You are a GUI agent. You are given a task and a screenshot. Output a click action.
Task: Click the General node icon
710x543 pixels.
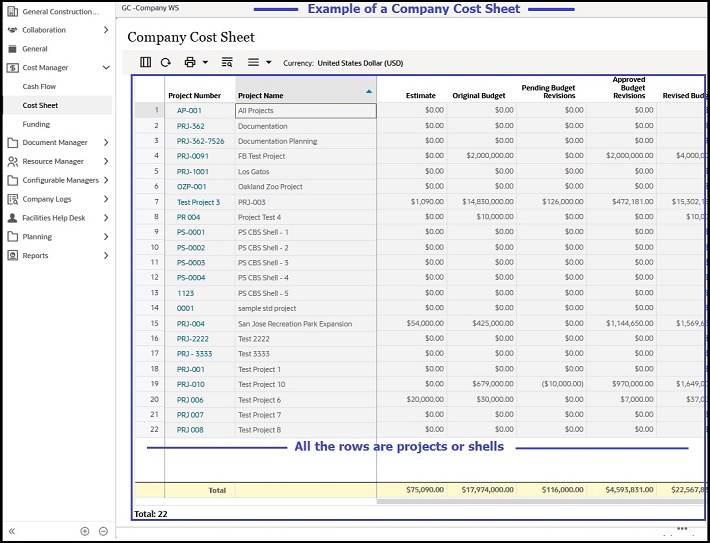(13, 48)
